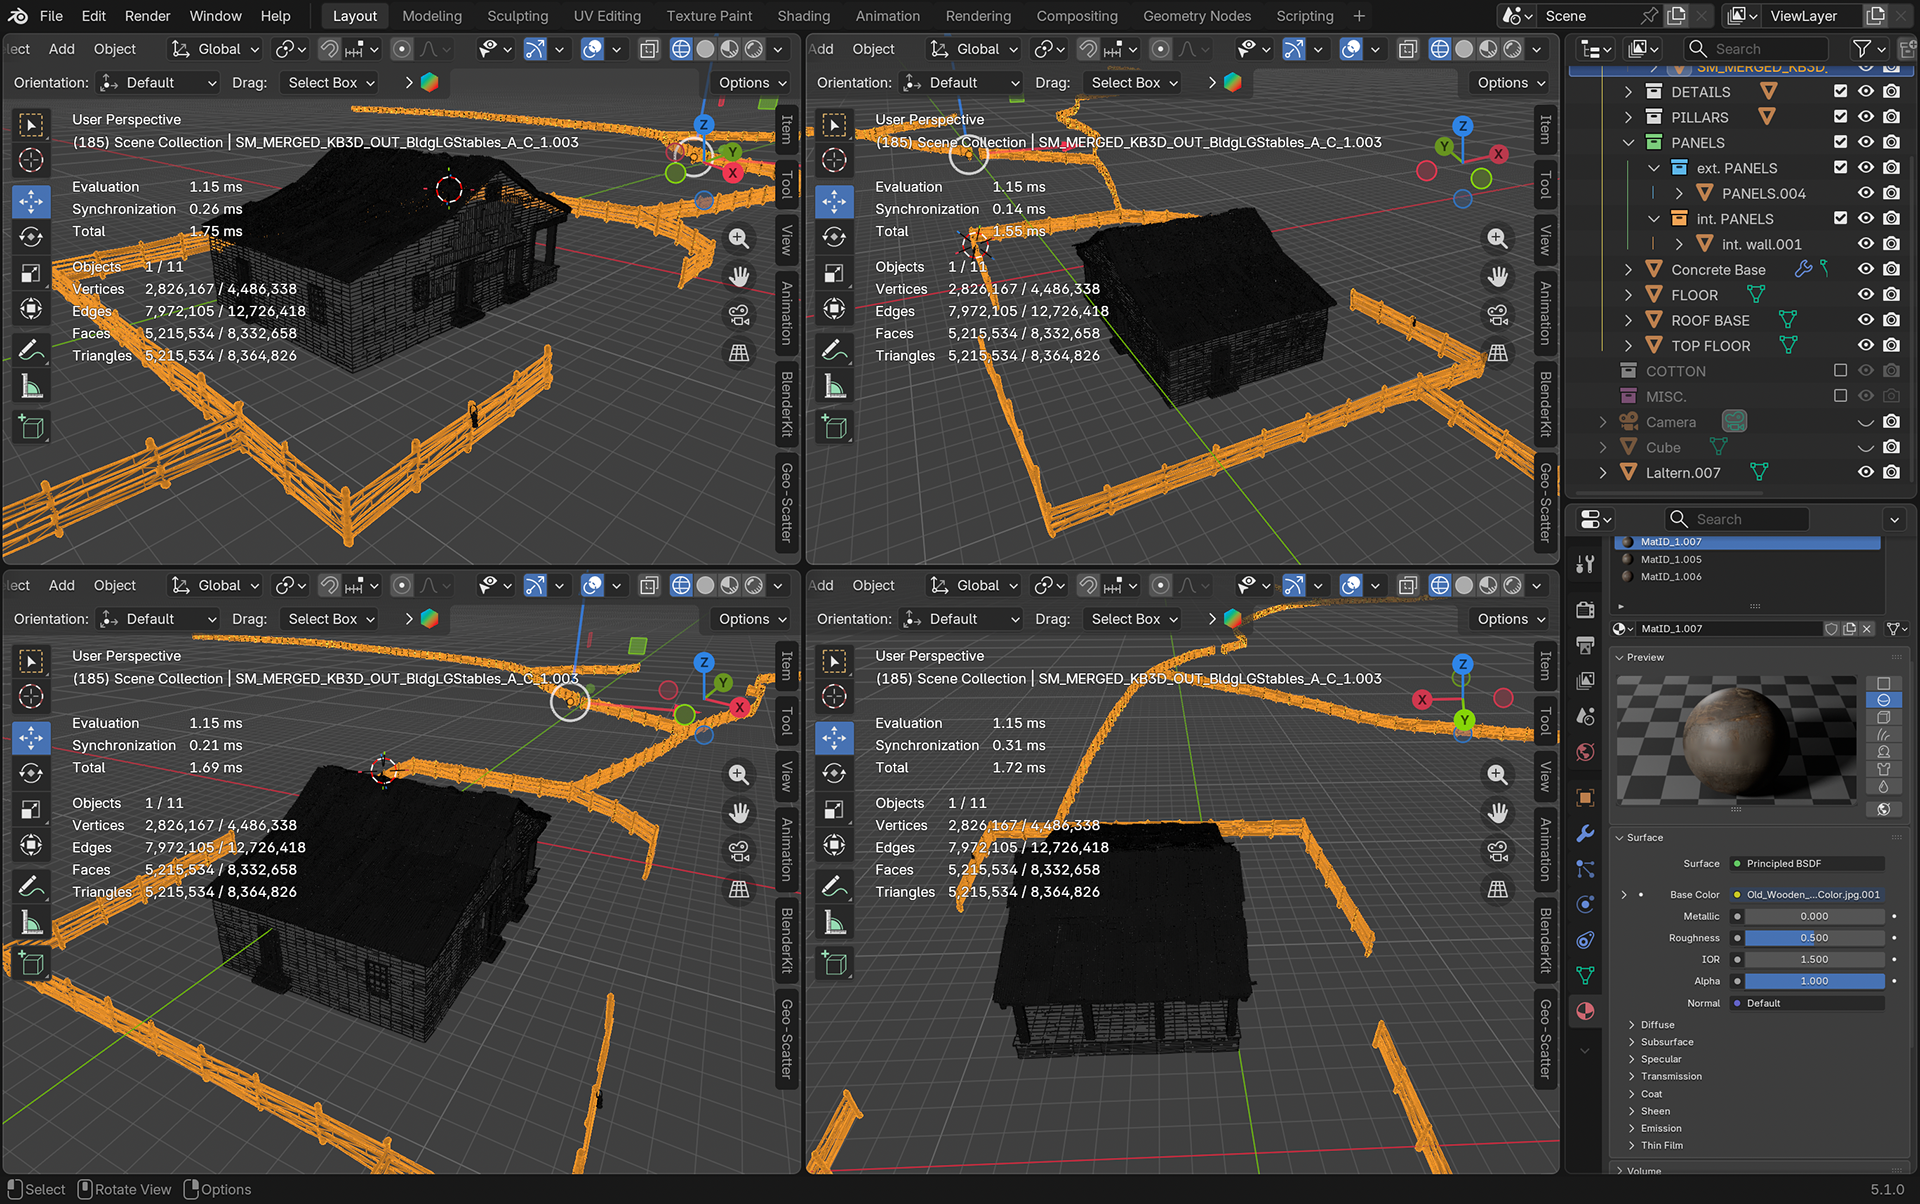
Task: Open the Orientation Default dropdown in top-left viewport
Action: click(x=159, y=83)
